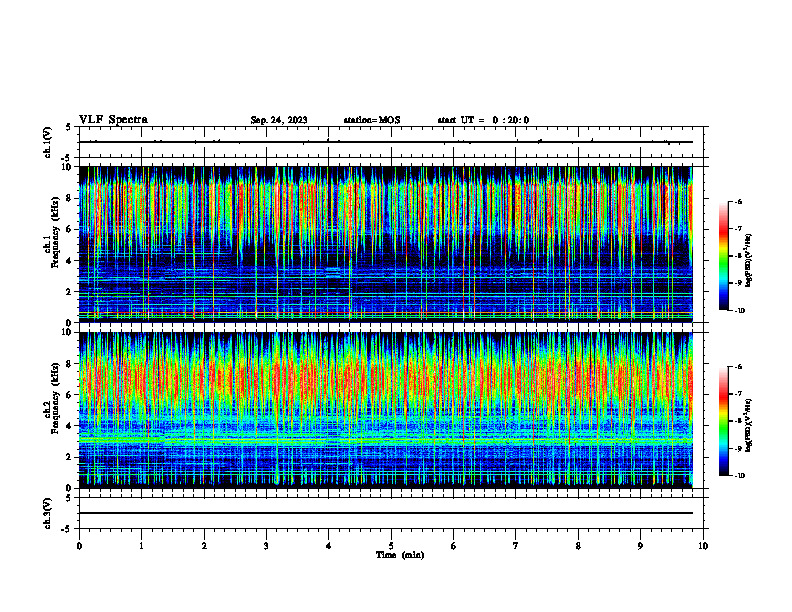Screen dimensions: 792x612
Task: Select ch.1 color bar log(PSD) unit label
Action: click(x=749, y=260)
